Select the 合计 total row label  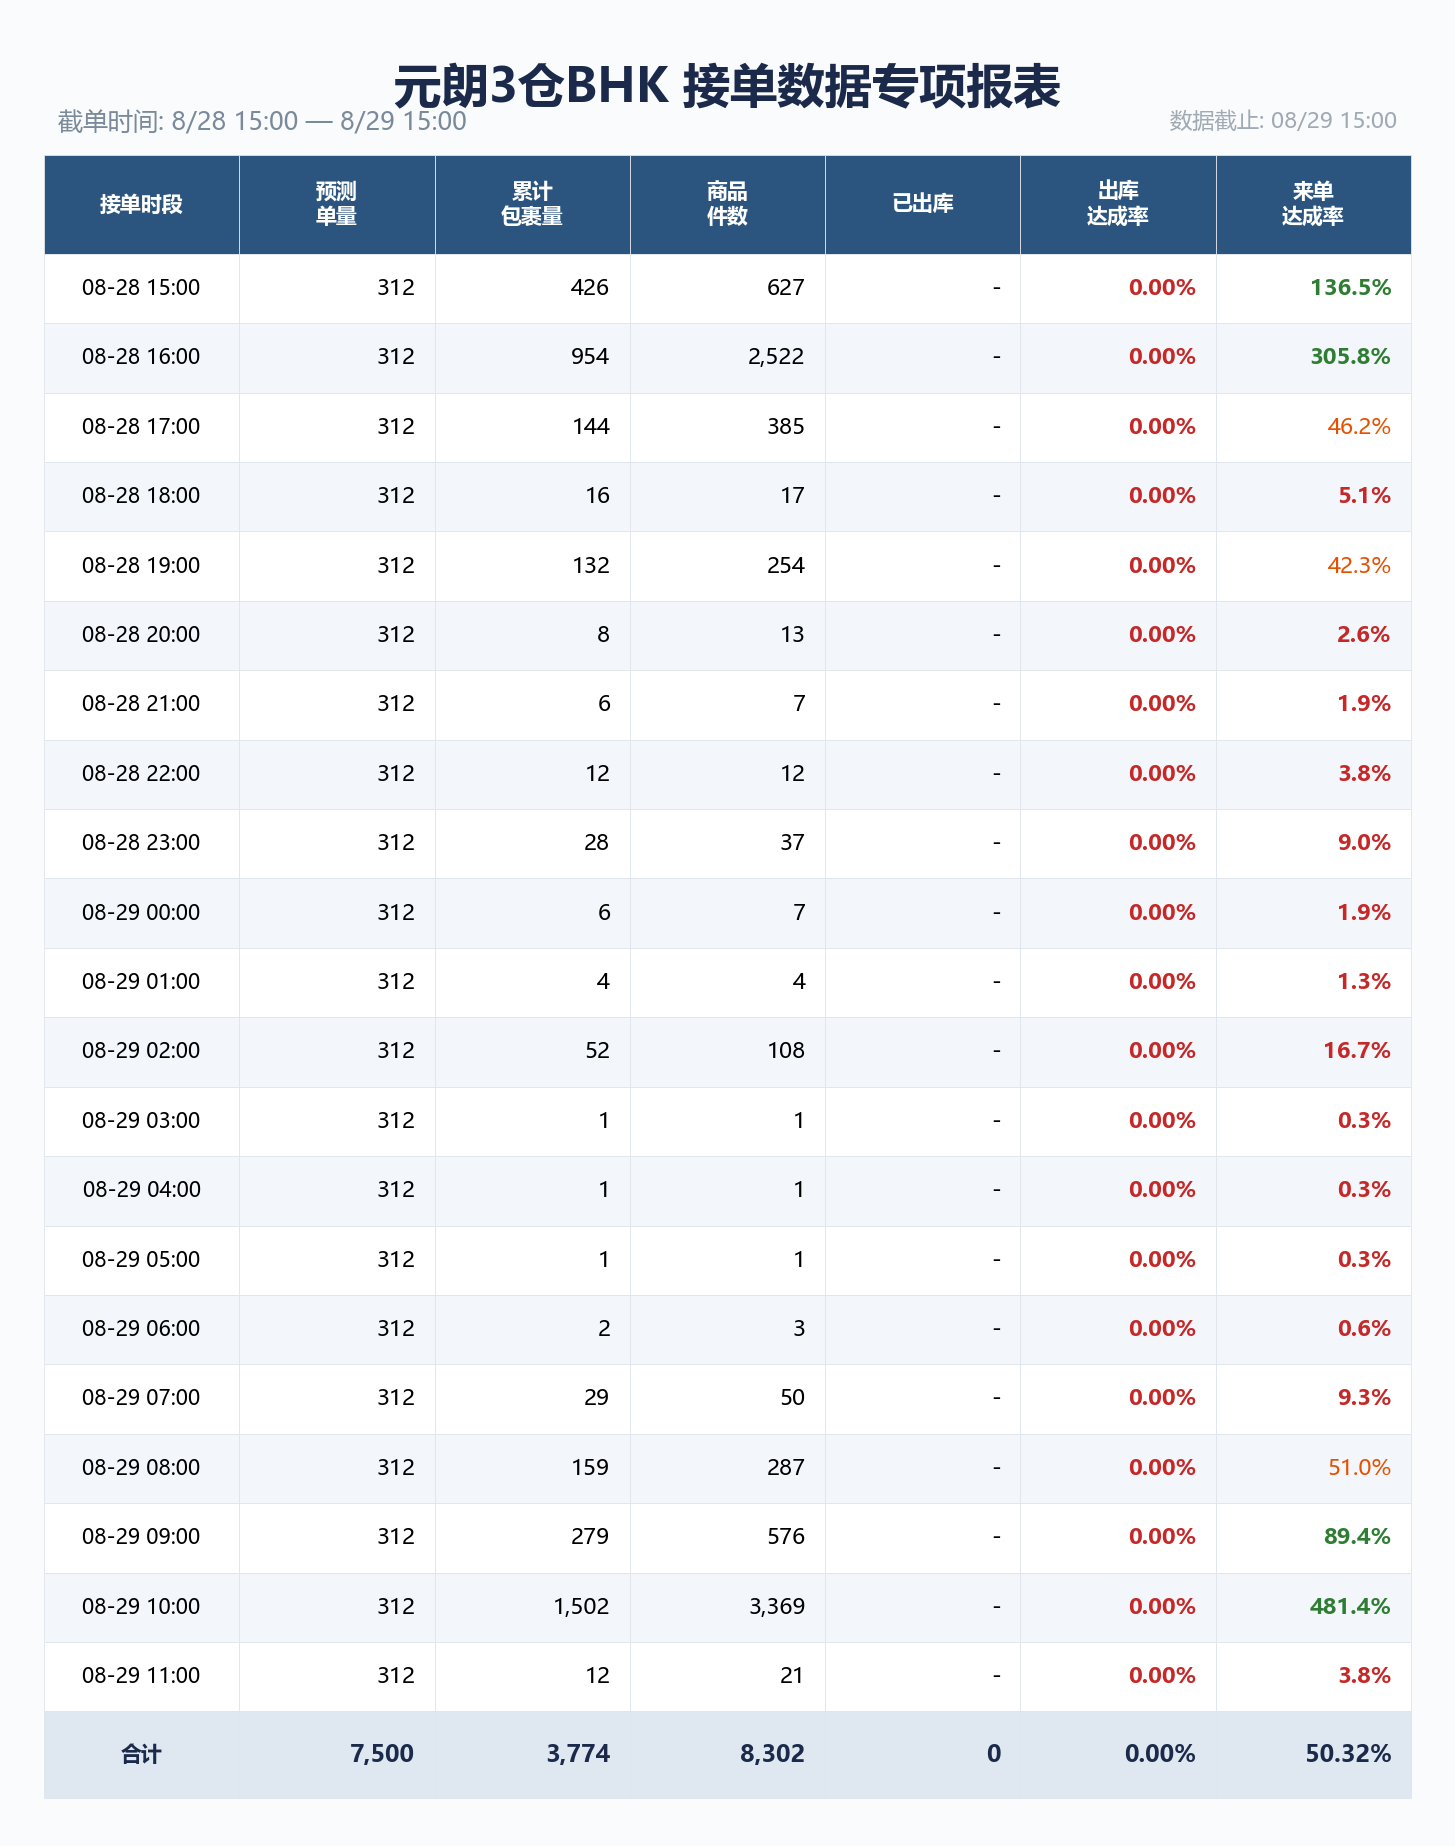coord(141,1754)
